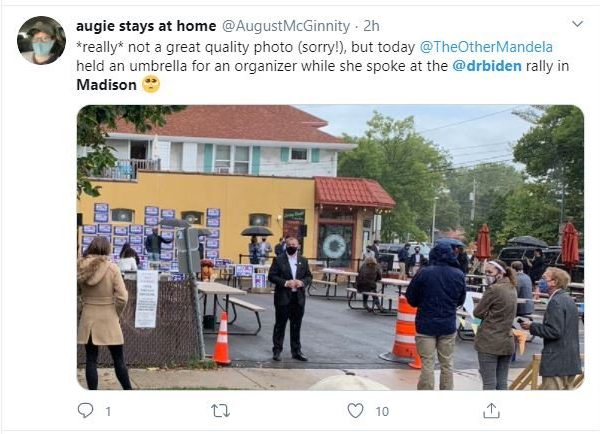Screen dimensions: 600x434
Task: Retweet this tweet using the retweet icon
Action: (x=221, y=411)
